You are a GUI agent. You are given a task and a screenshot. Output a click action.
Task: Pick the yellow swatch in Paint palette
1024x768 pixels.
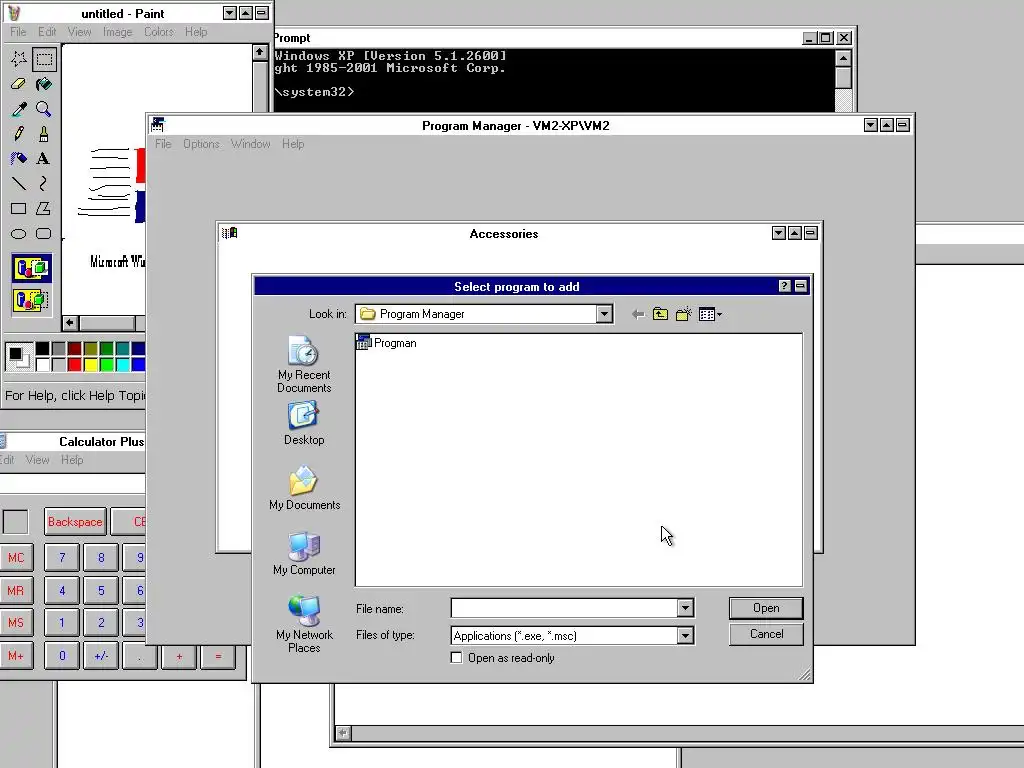click(91, 364)
